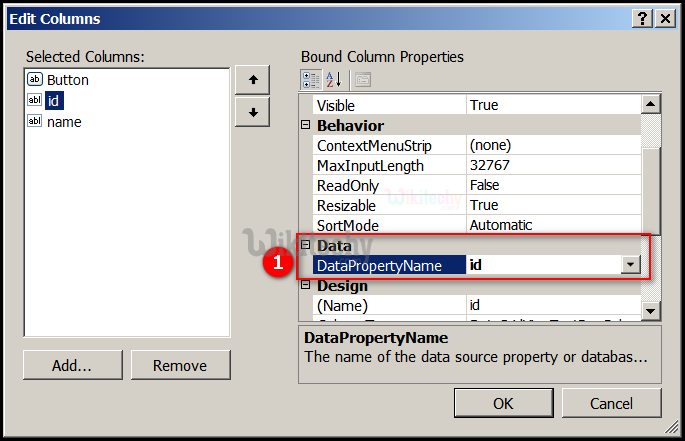Image resolution: width=685 pixels, height=441 pixels.
Task: Select the name column in list
Action: coord(64,122)
